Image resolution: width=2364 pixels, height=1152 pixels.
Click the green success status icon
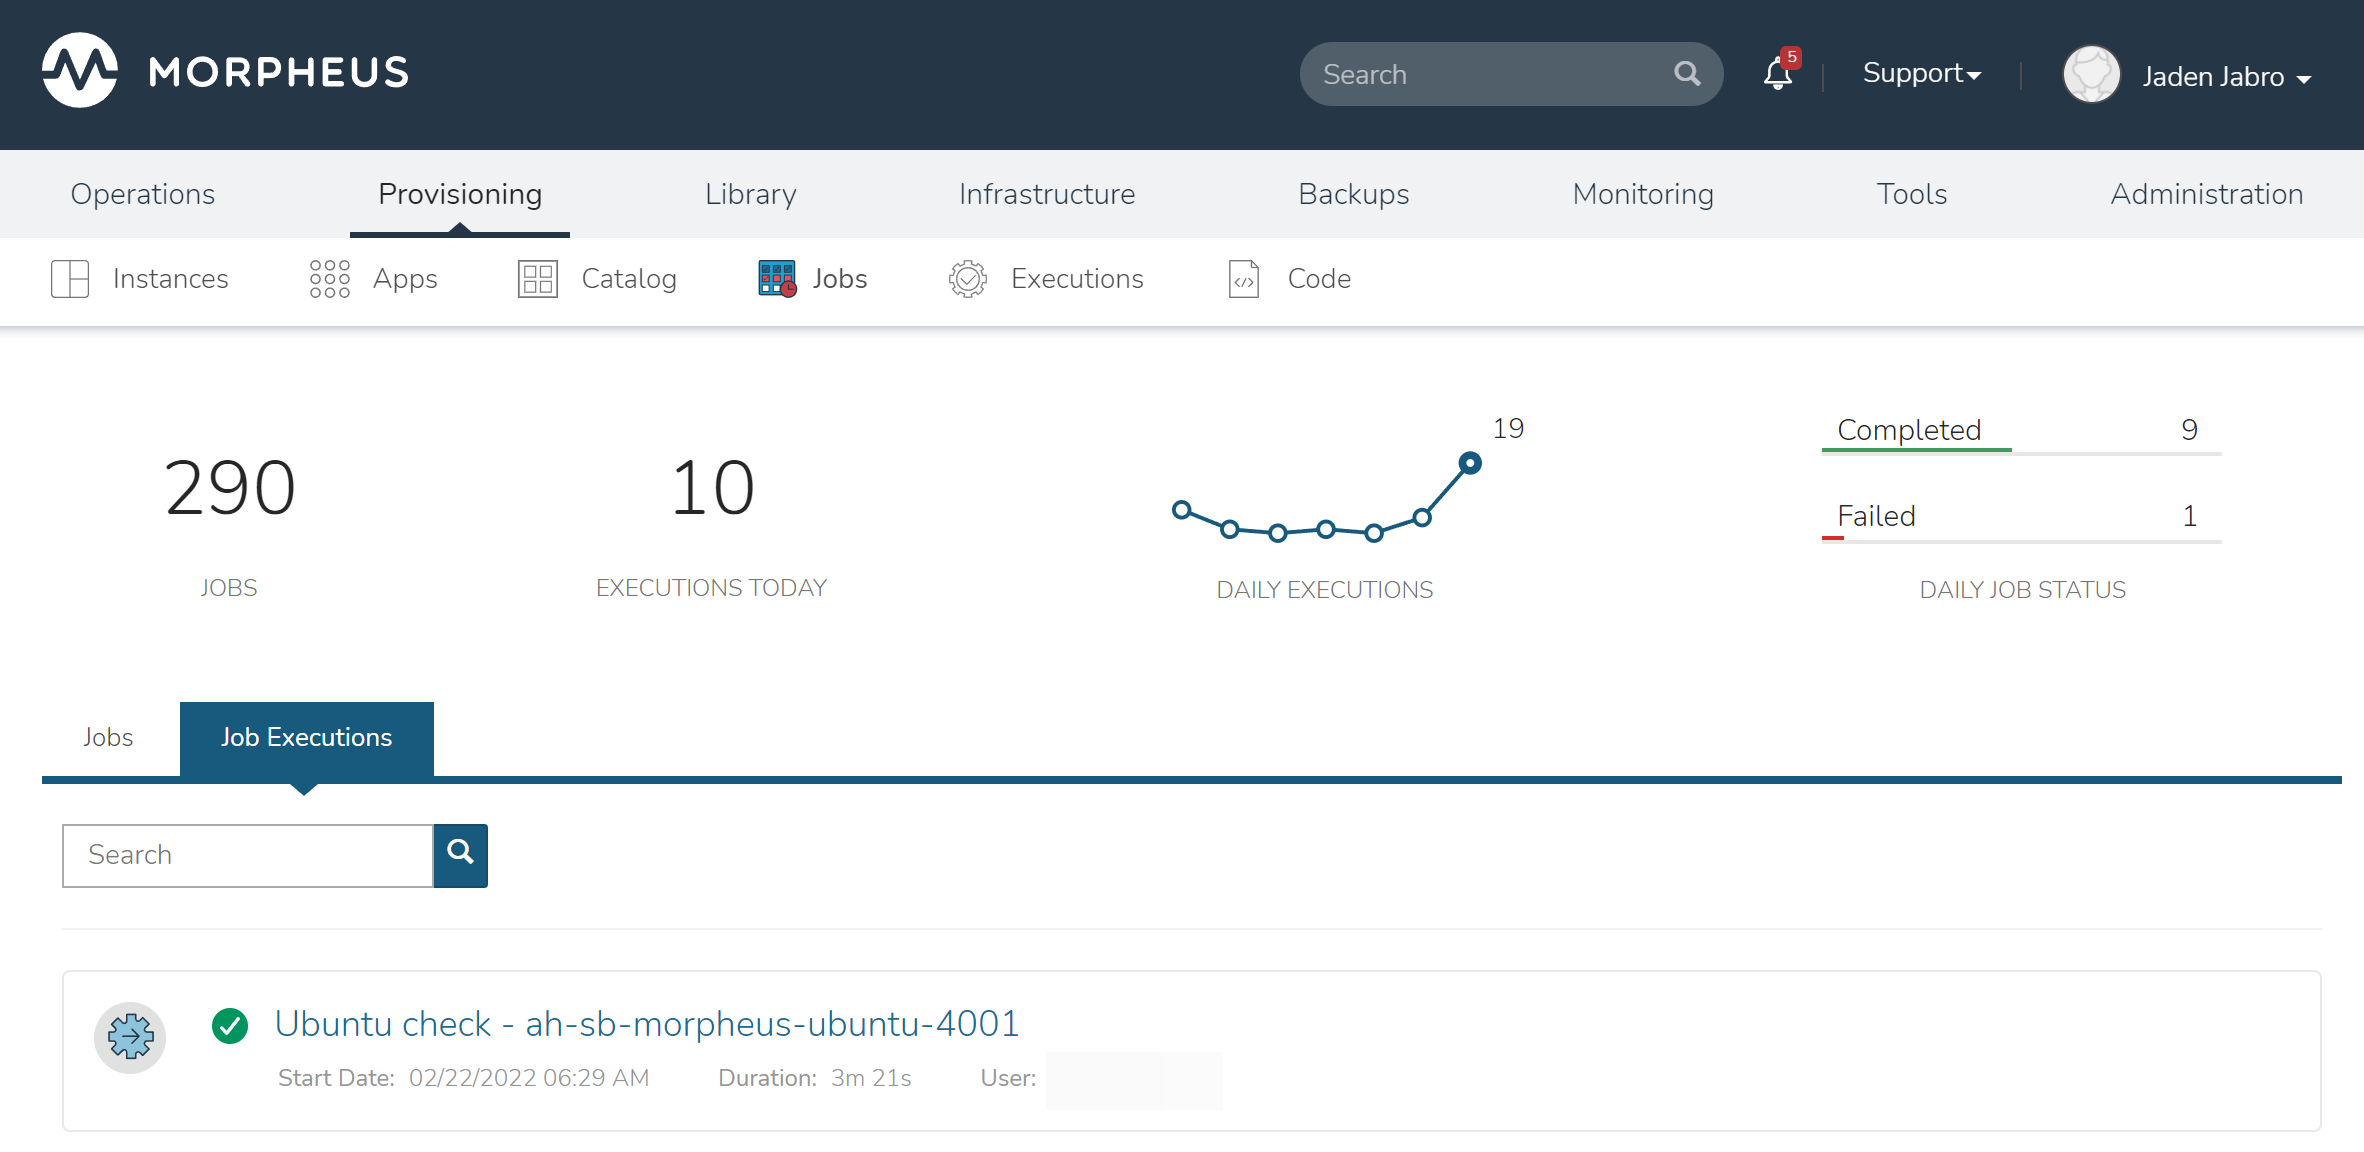(230, 1025)
